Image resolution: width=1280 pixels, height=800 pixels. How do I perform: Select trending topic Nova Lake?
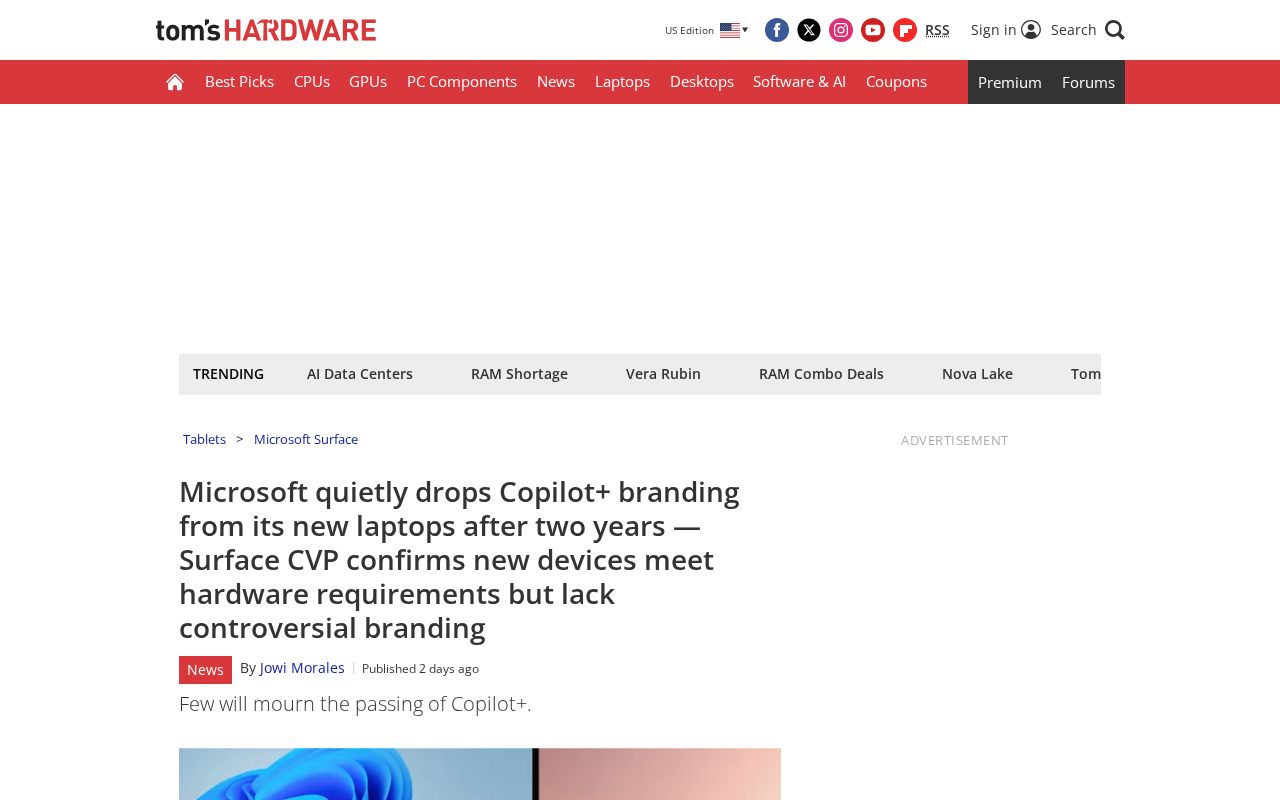tap(977, 374)
